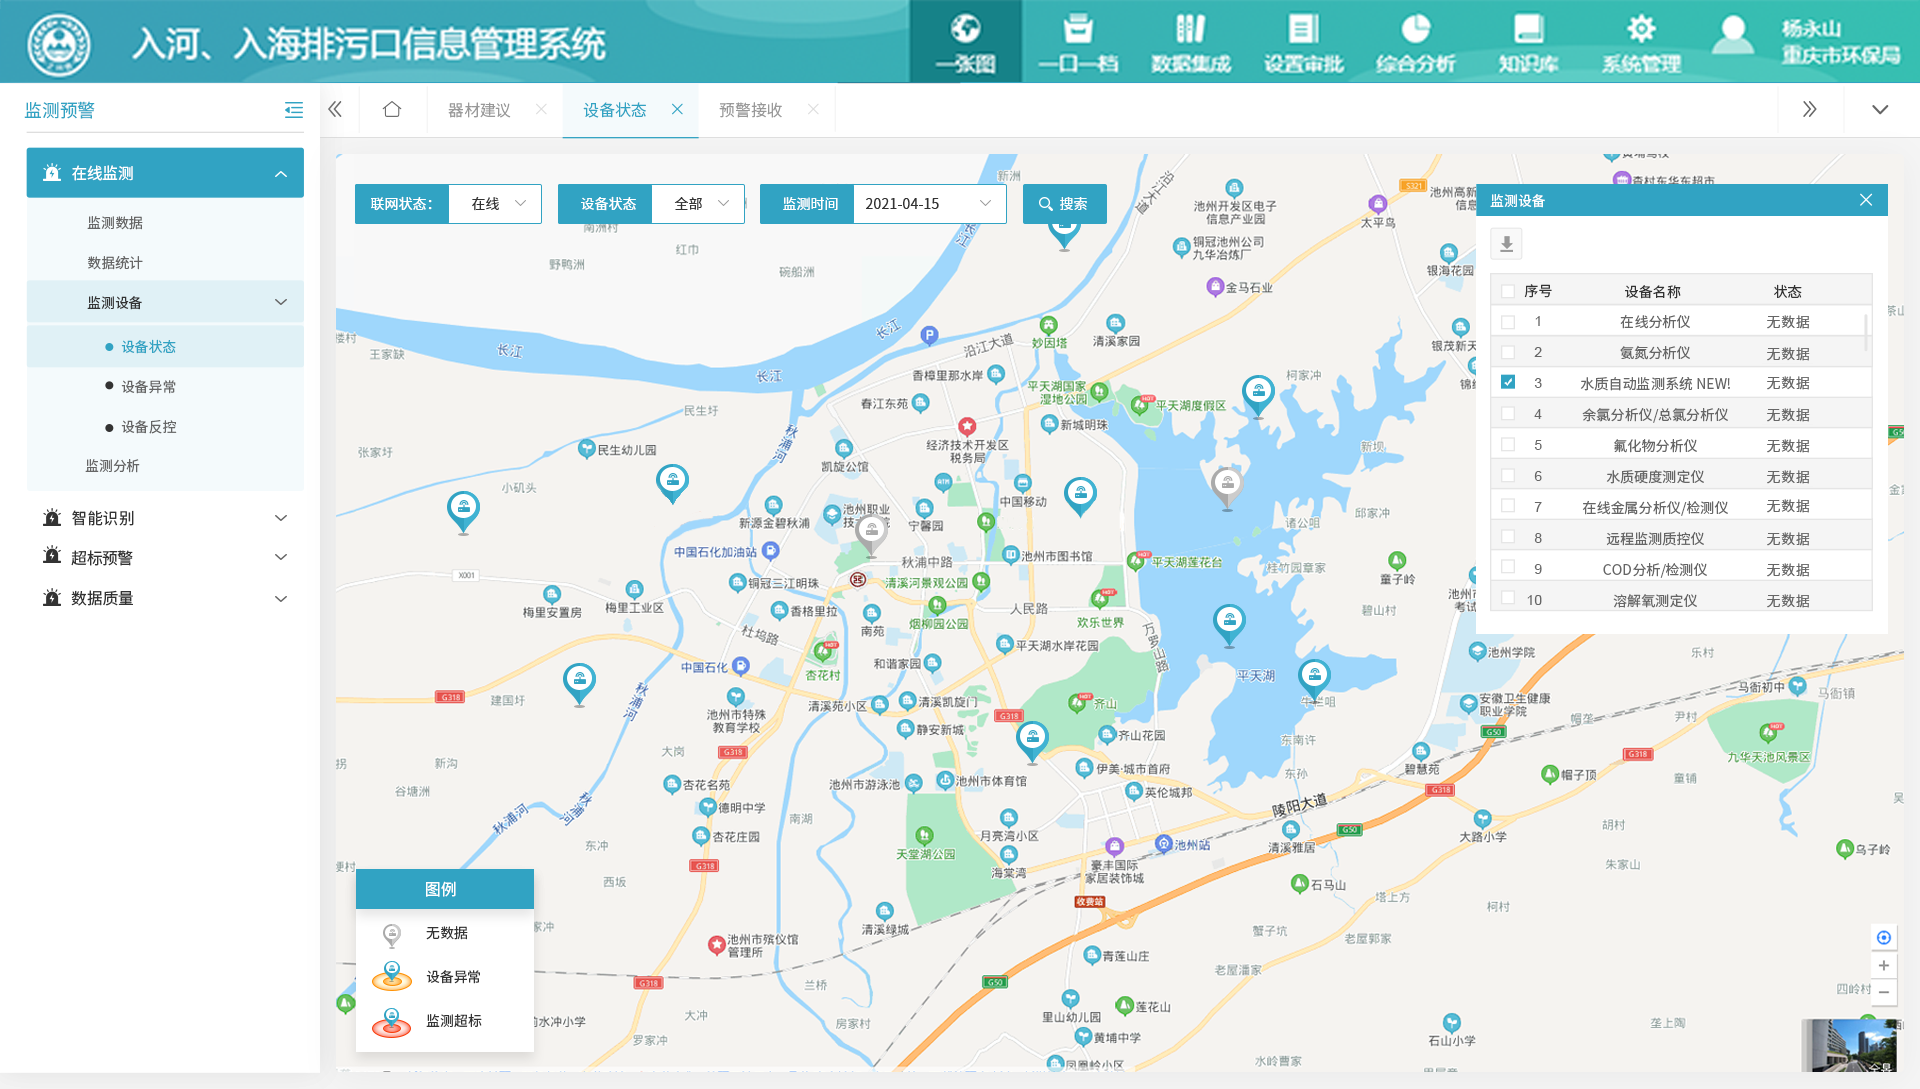Check the 氟化物分析仪 row checkbox
1920x1089 pixels.
coord(1508,444)
